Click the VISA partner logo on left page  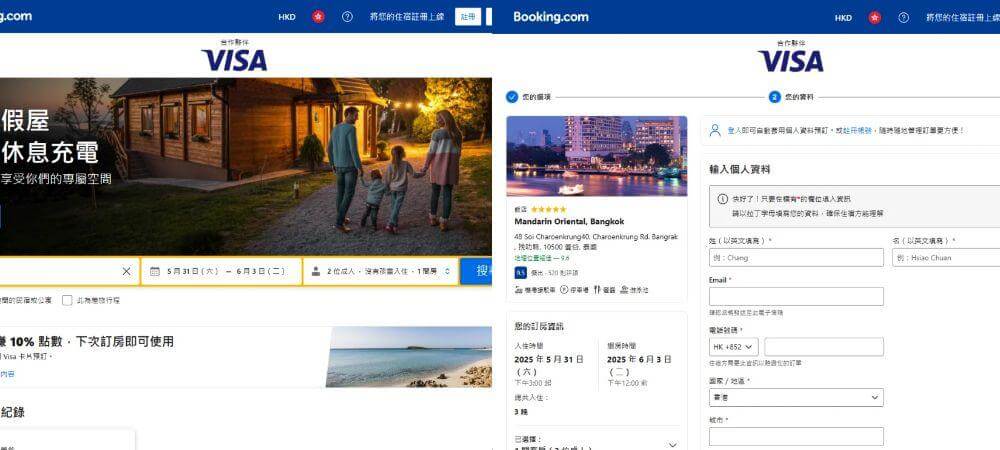click(x=234, y=60)
